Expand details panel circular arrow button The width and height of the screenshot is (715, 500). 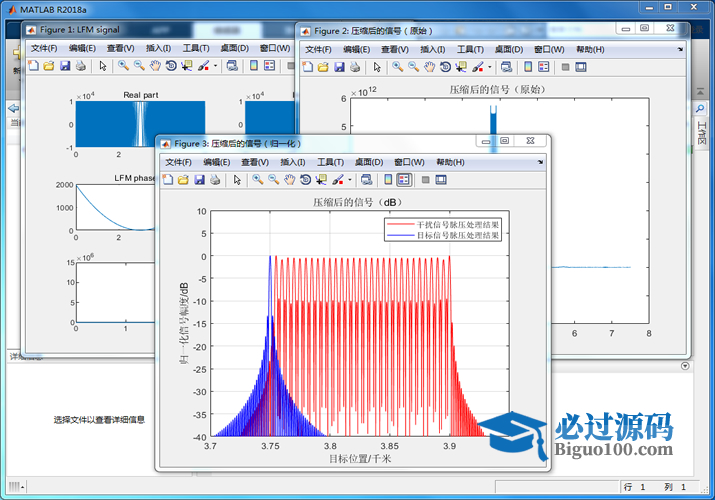684,366
